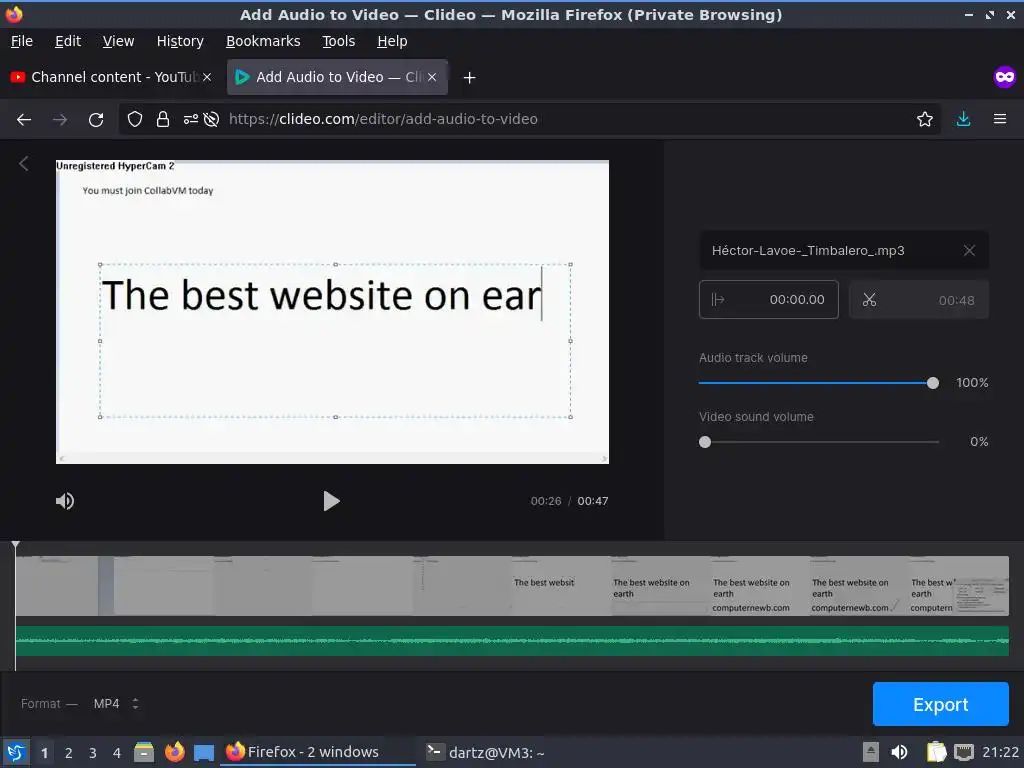Launch Firefox from the taskbar launcher icon

coord(174,752)
